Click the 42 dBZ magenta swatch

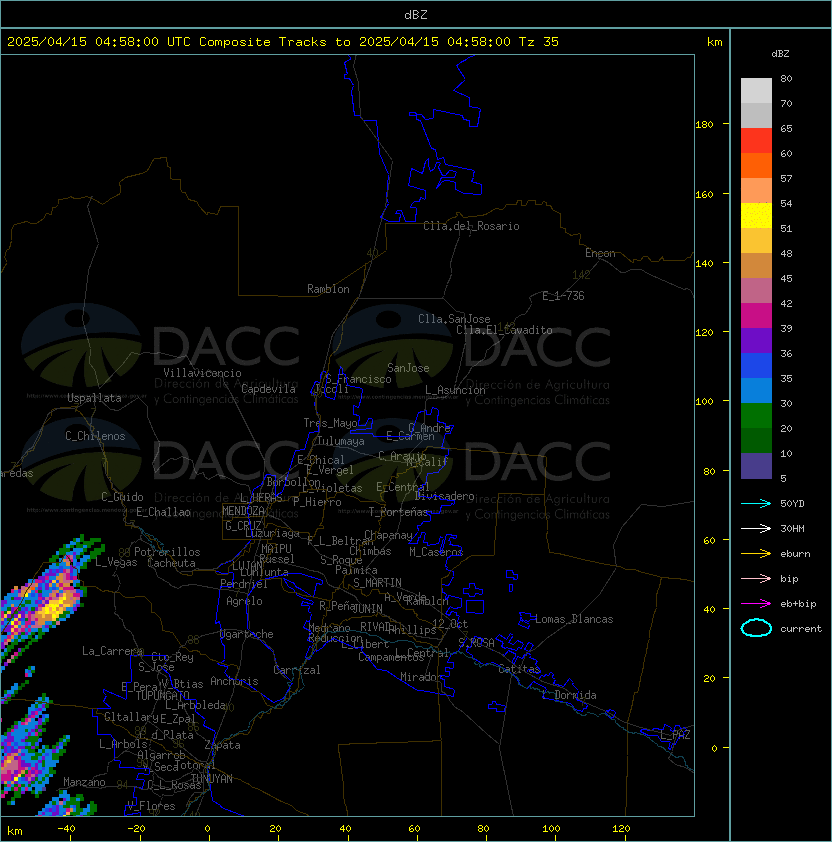756,316
